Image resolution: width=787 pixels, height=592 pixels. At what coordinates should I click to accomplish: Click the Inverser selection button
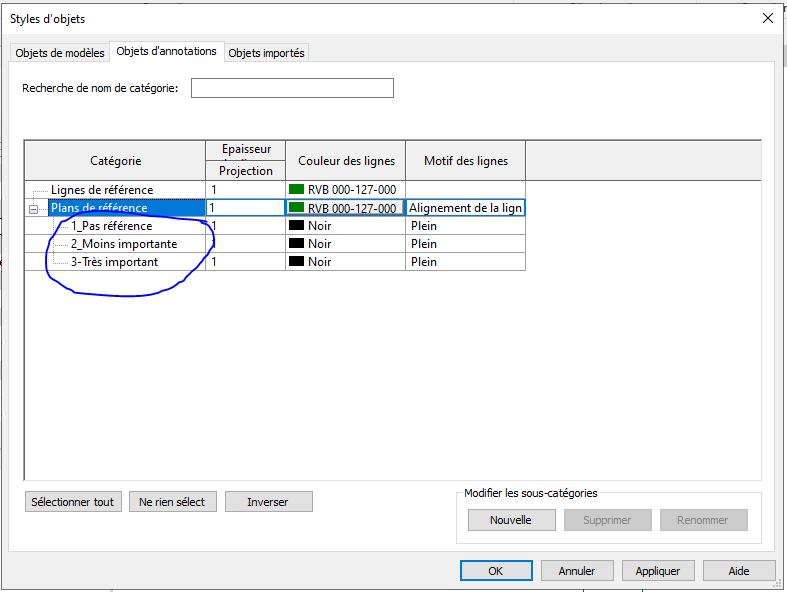click(268, 502)
